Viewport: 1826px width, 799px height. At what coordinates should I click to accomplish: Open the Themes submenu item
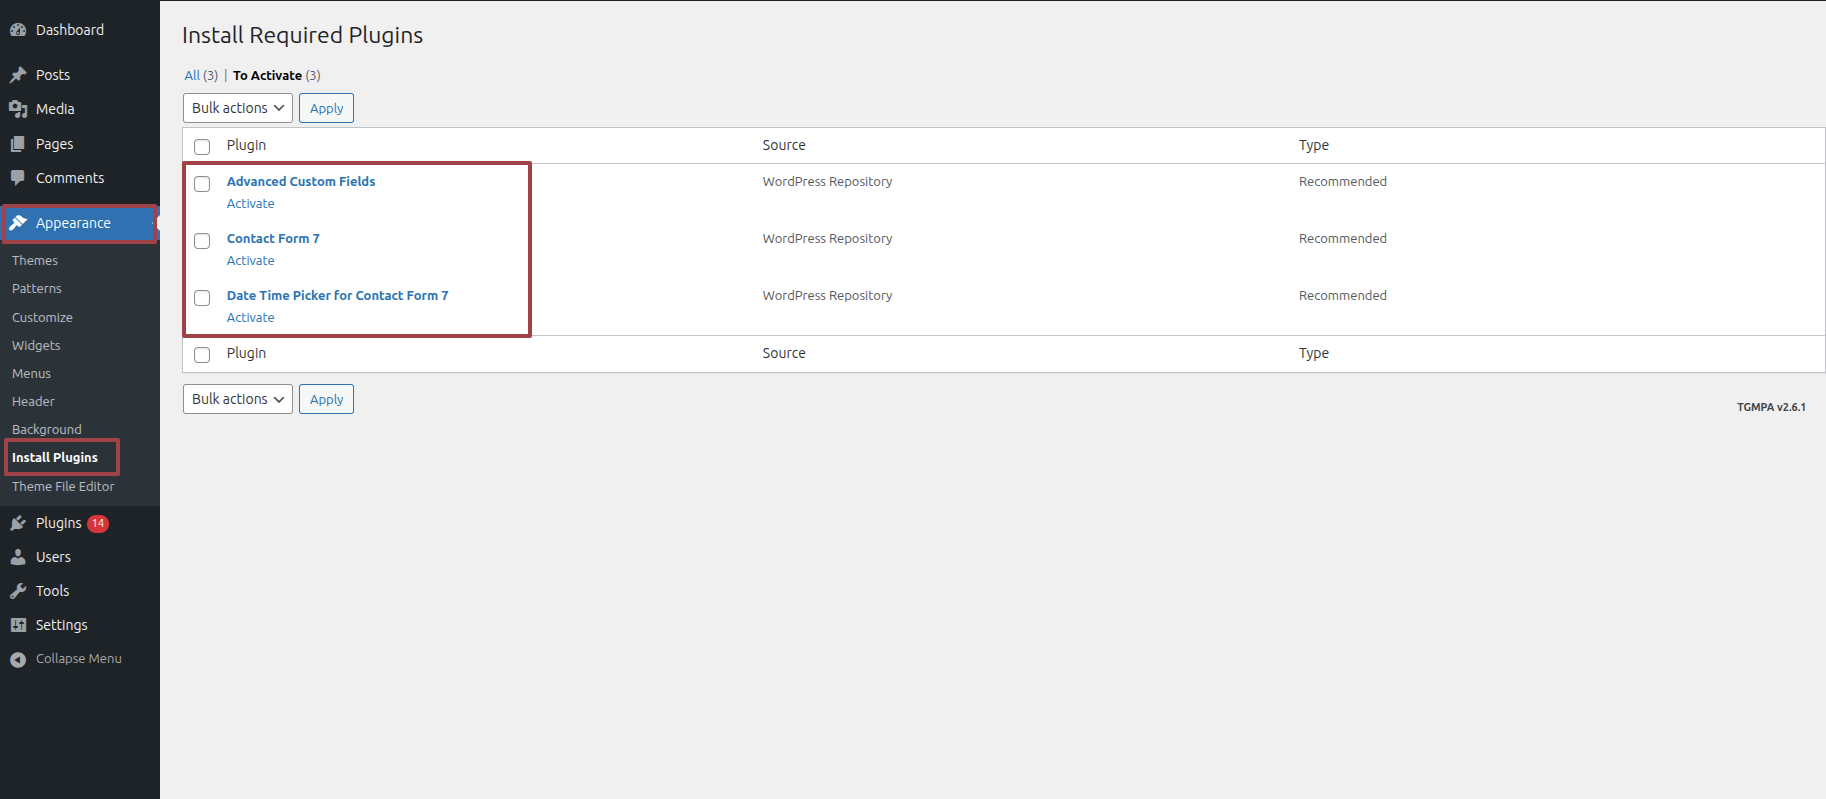35,261
